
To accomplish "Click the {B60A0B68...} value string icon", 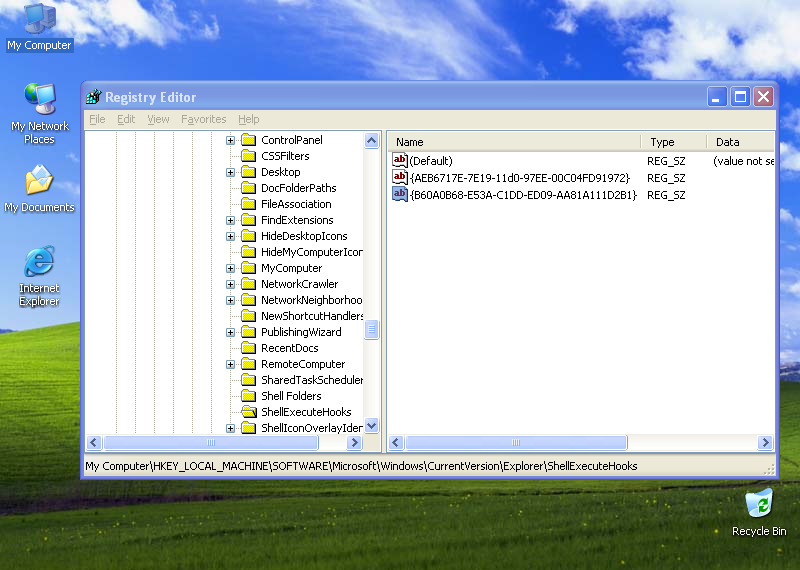I will click(x=399, y=194).
